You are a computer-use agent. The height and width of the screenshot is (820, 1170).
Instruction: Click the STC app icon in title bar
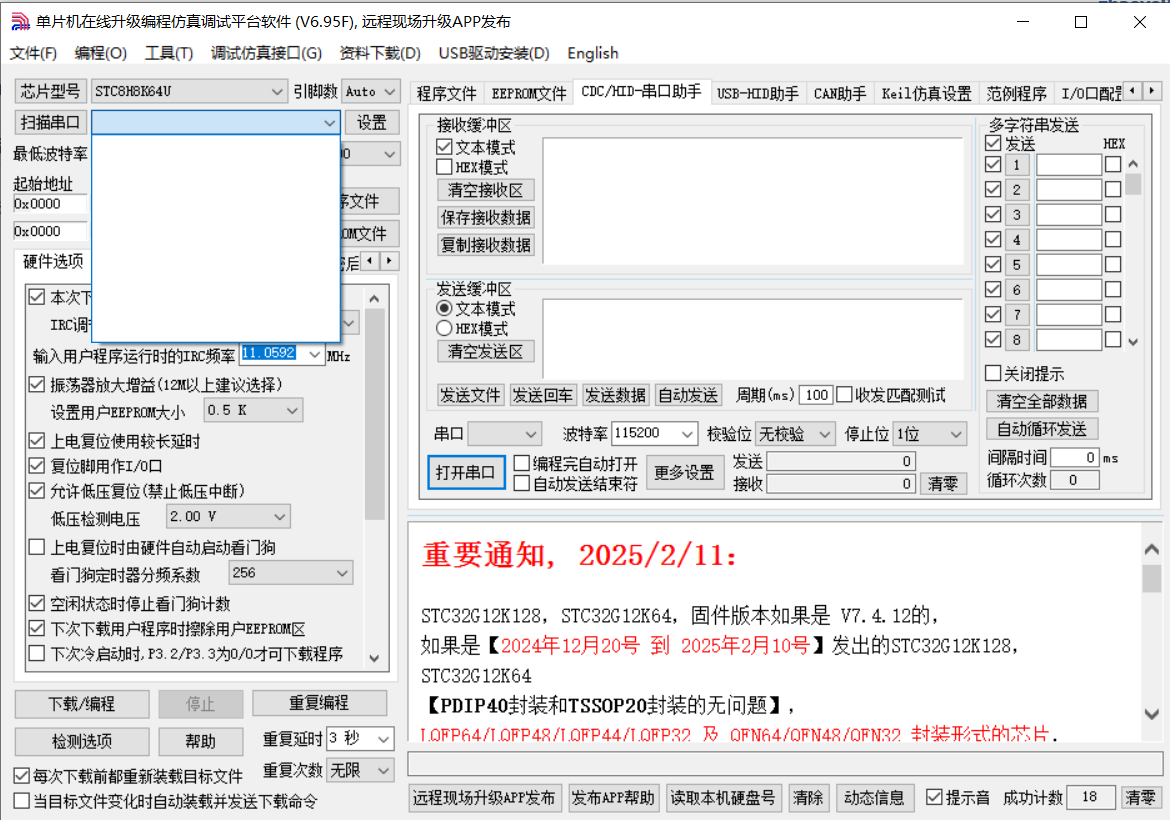click(x=20, y=22)
